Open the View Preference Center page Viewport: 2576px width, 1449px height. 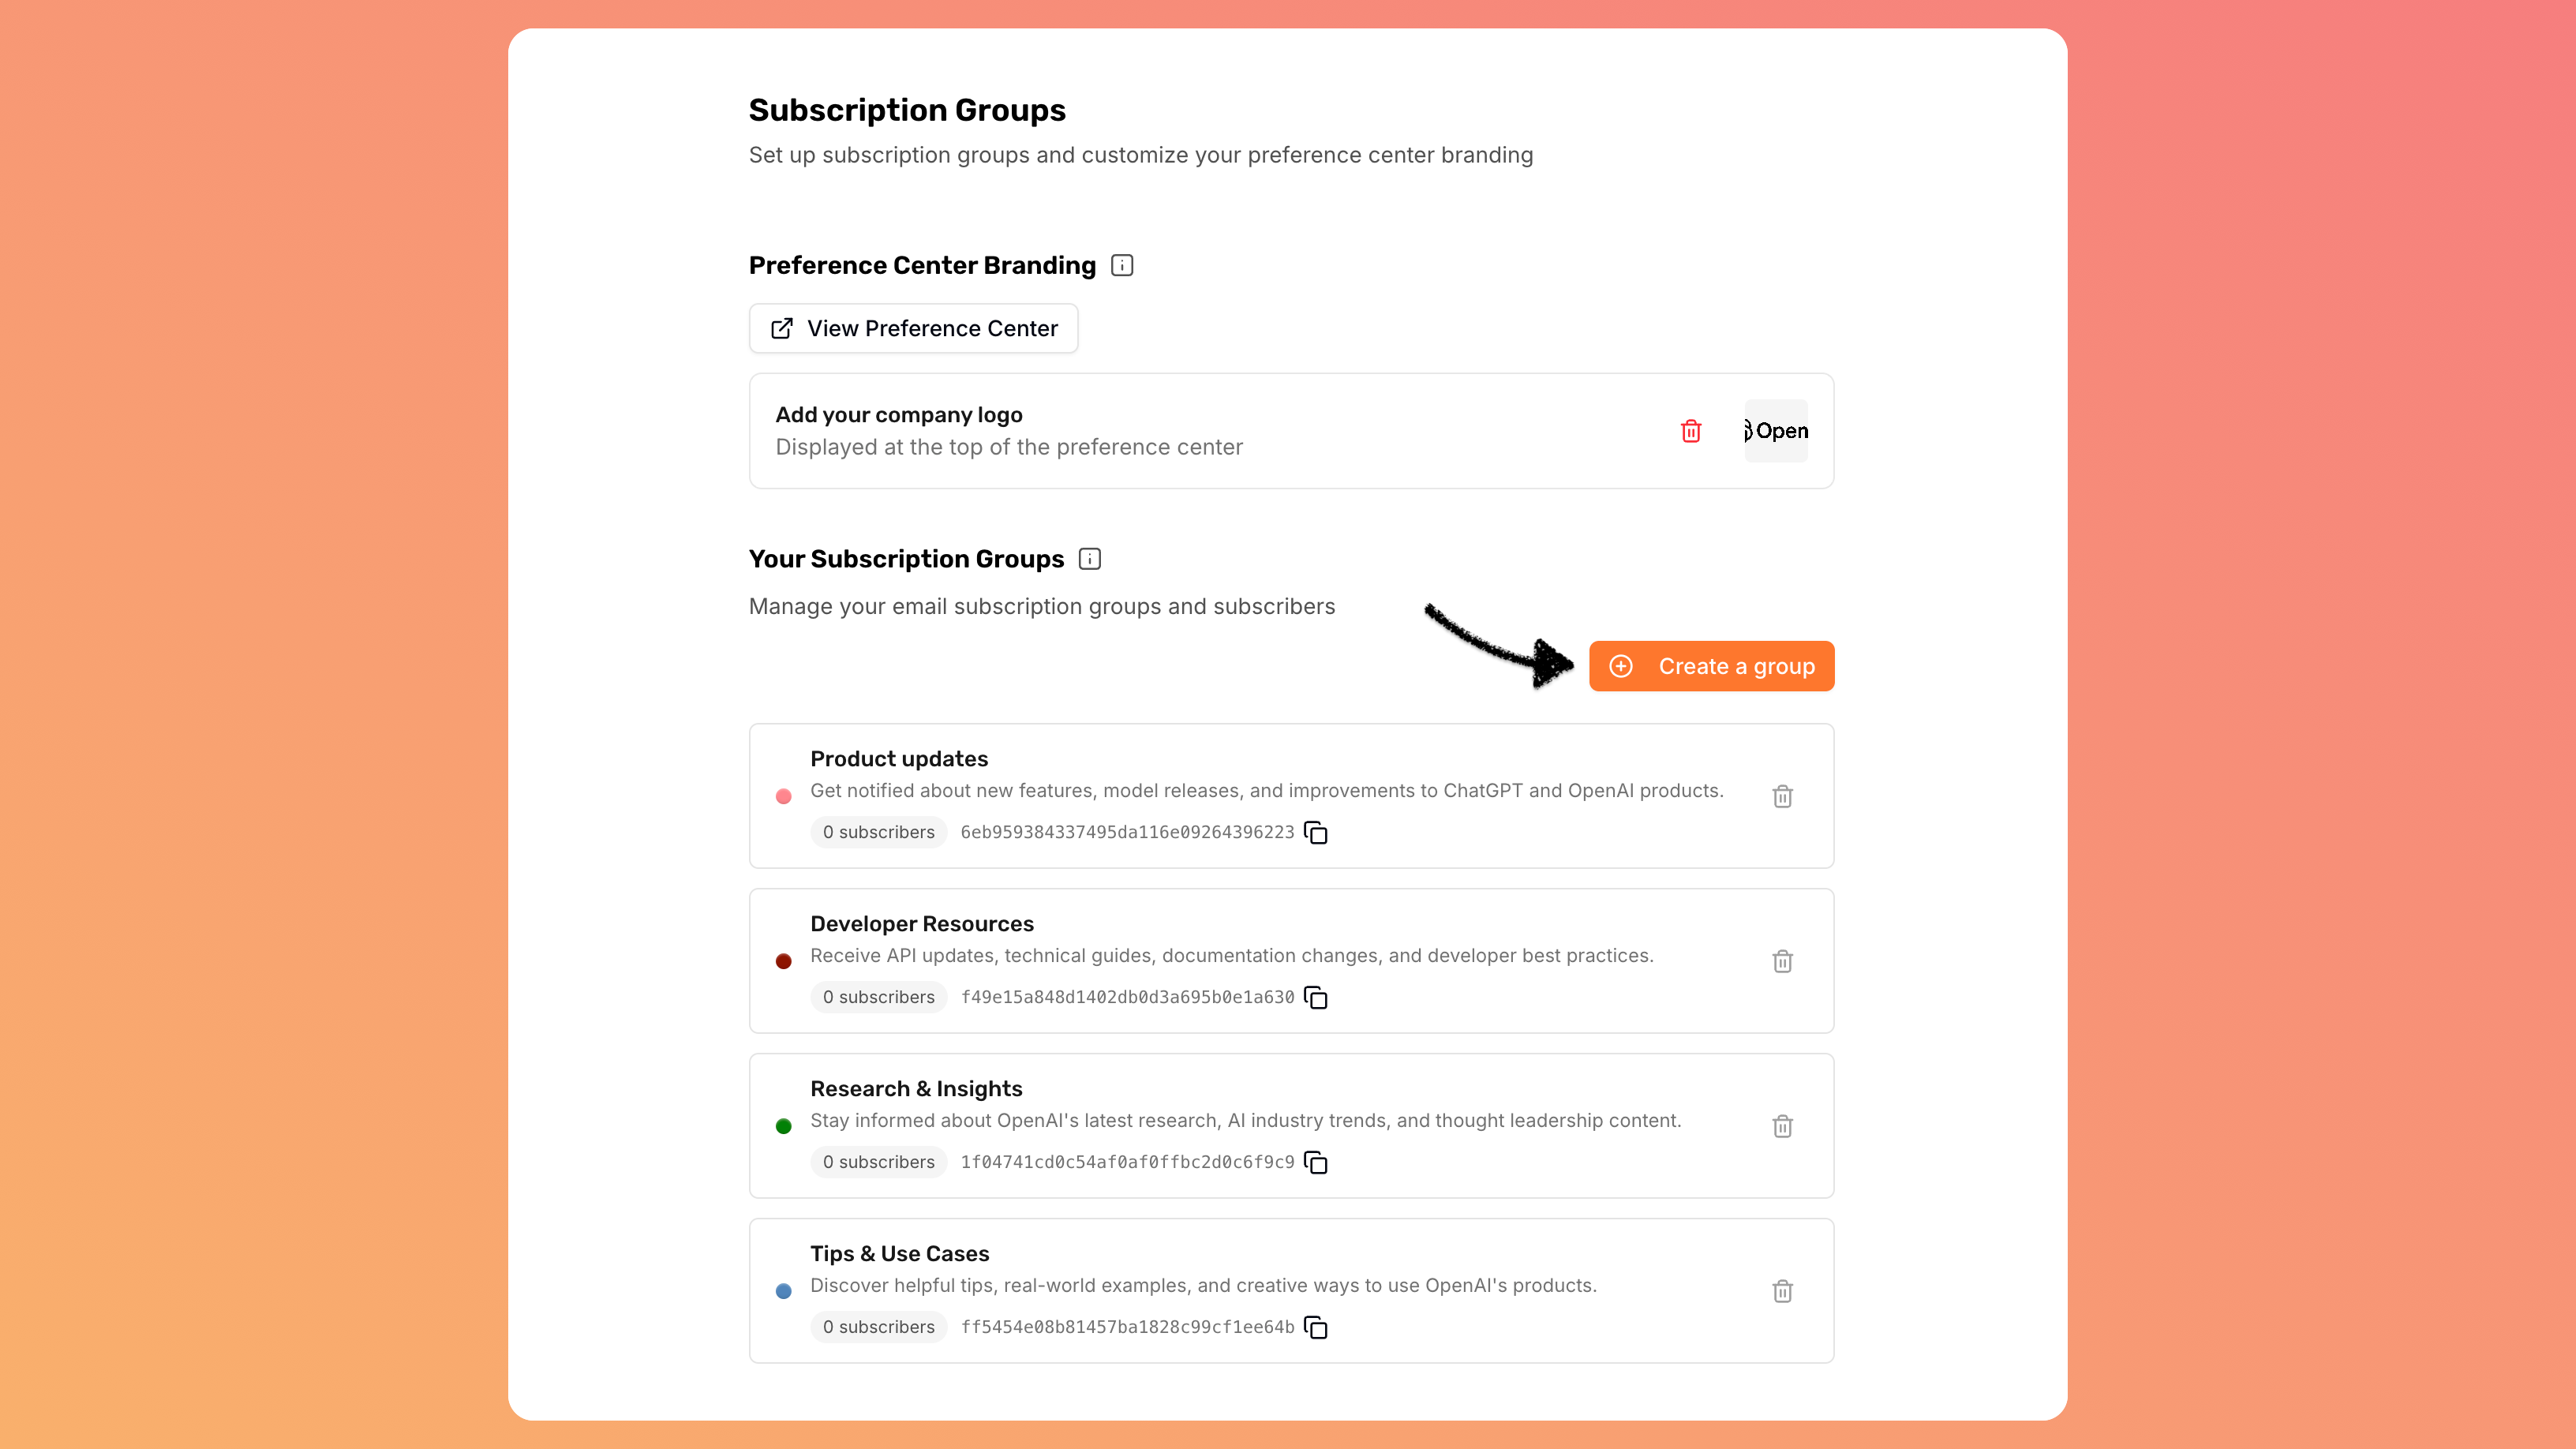[913, 328]
